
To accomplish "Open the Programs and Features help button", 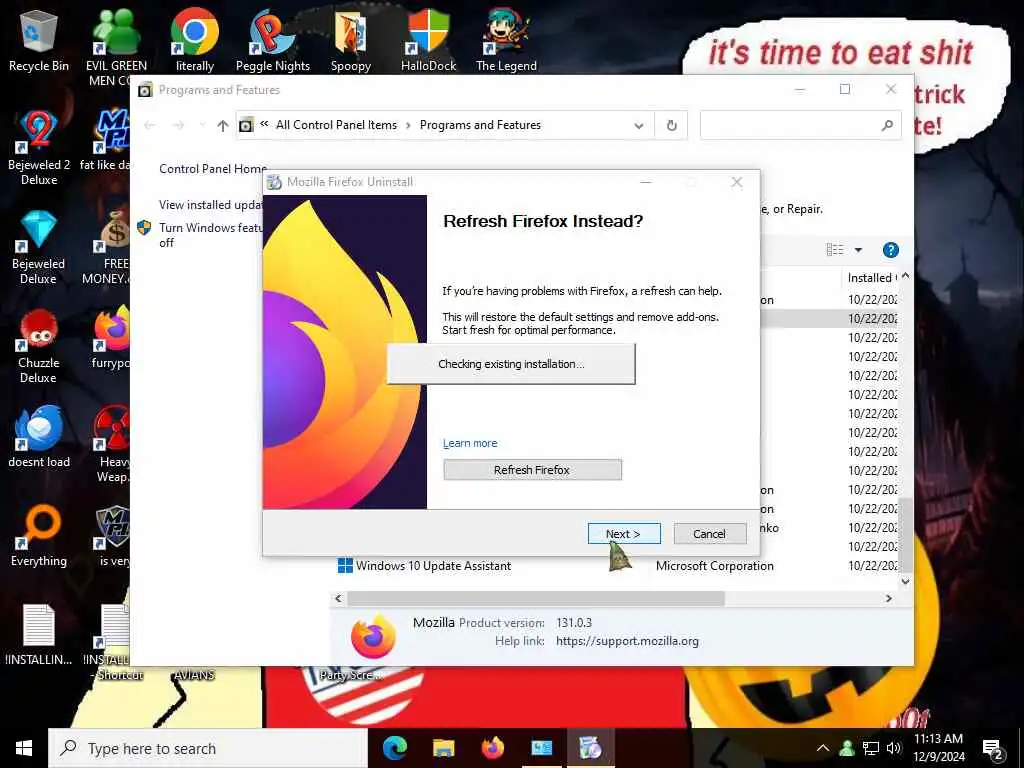I will click(x=890, y=249).
